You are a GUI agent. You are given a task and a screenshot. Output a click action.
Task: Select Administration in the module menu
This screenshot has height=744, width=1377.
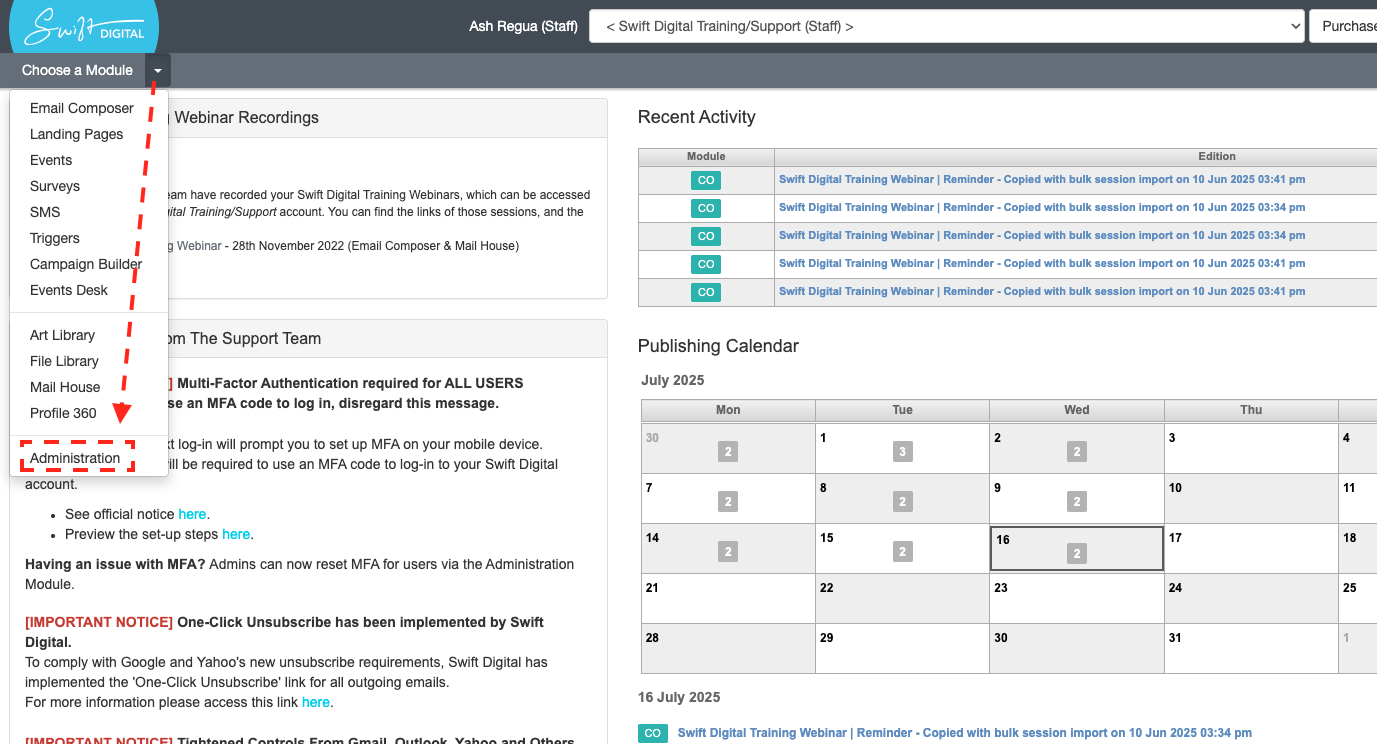tap(75, 458)
